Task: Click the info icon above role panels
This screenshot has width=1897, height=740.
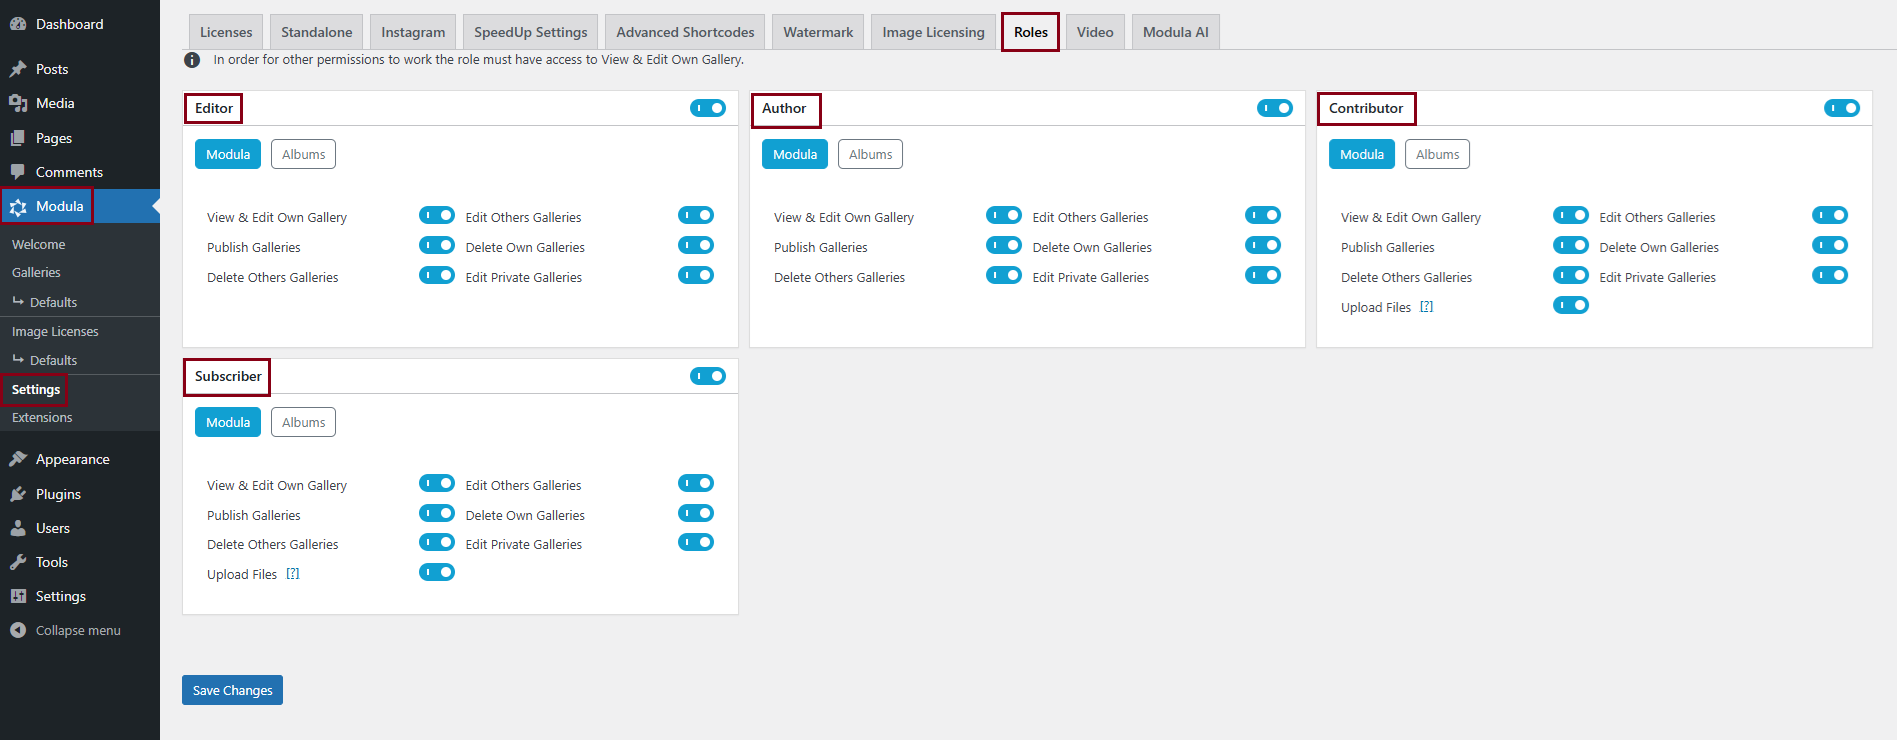Action: (192, 60)
